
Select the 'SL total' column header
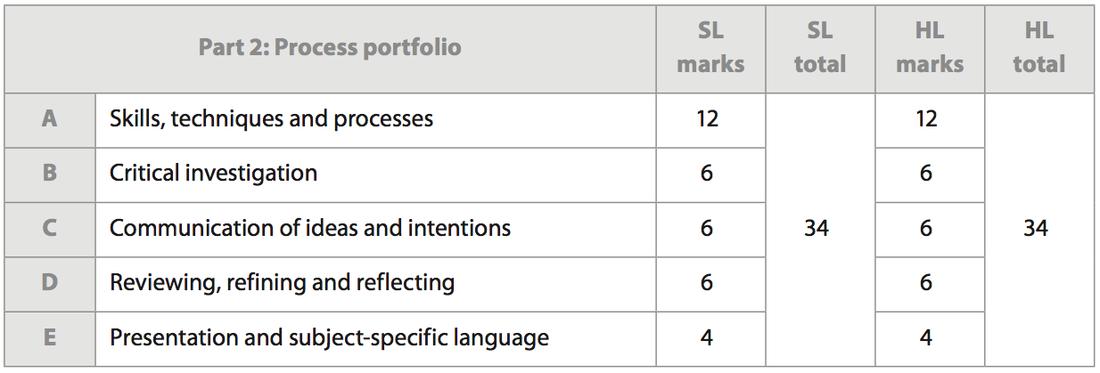(x=820, y=48)
